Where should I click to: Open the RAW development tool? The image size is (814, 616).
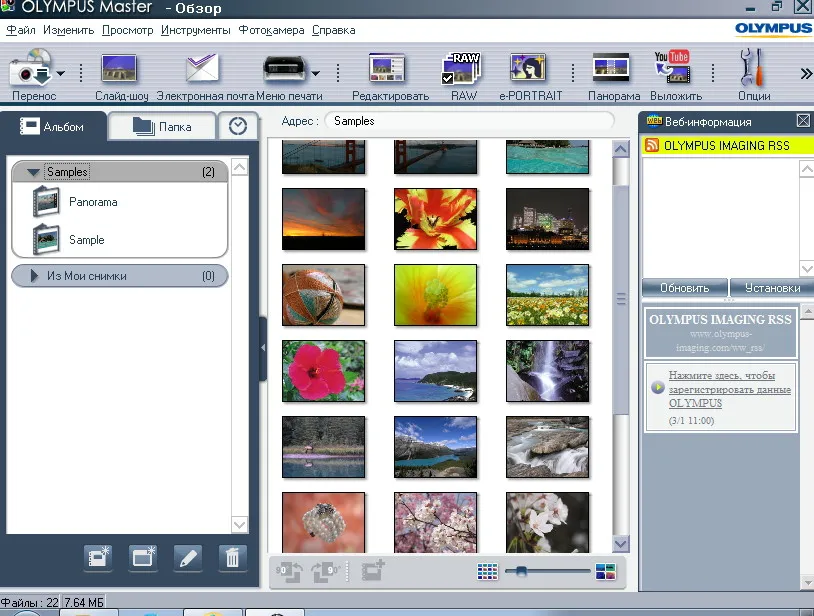[461, 68]
